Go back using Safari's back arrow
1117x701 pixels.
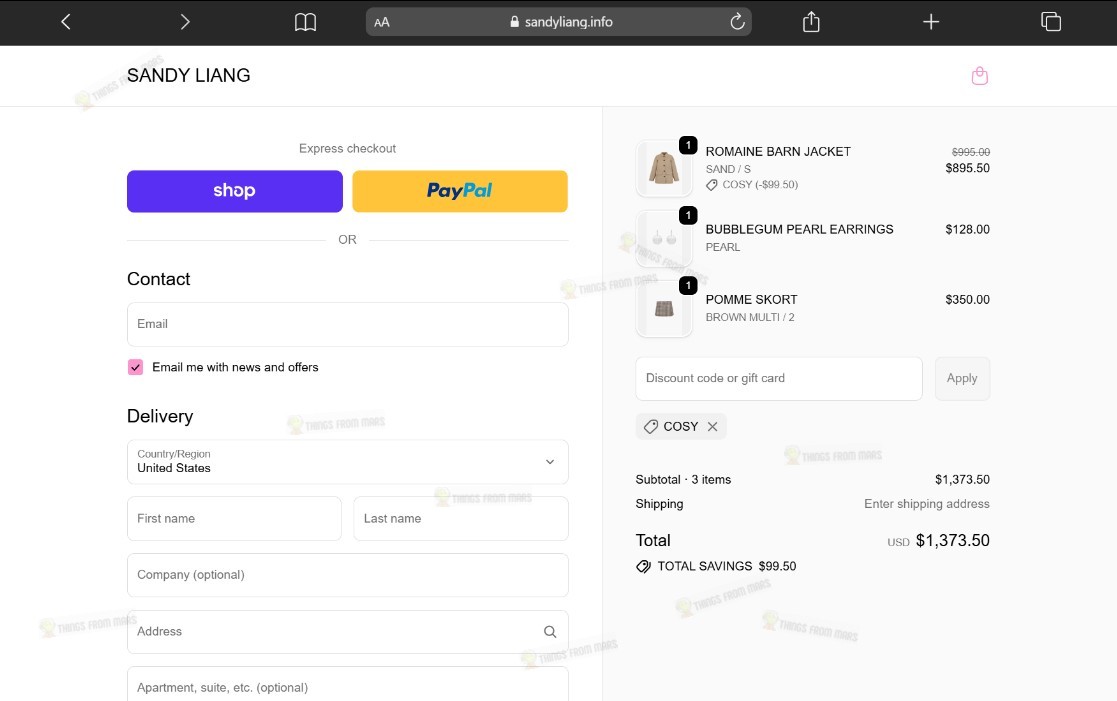coord(66,22)
